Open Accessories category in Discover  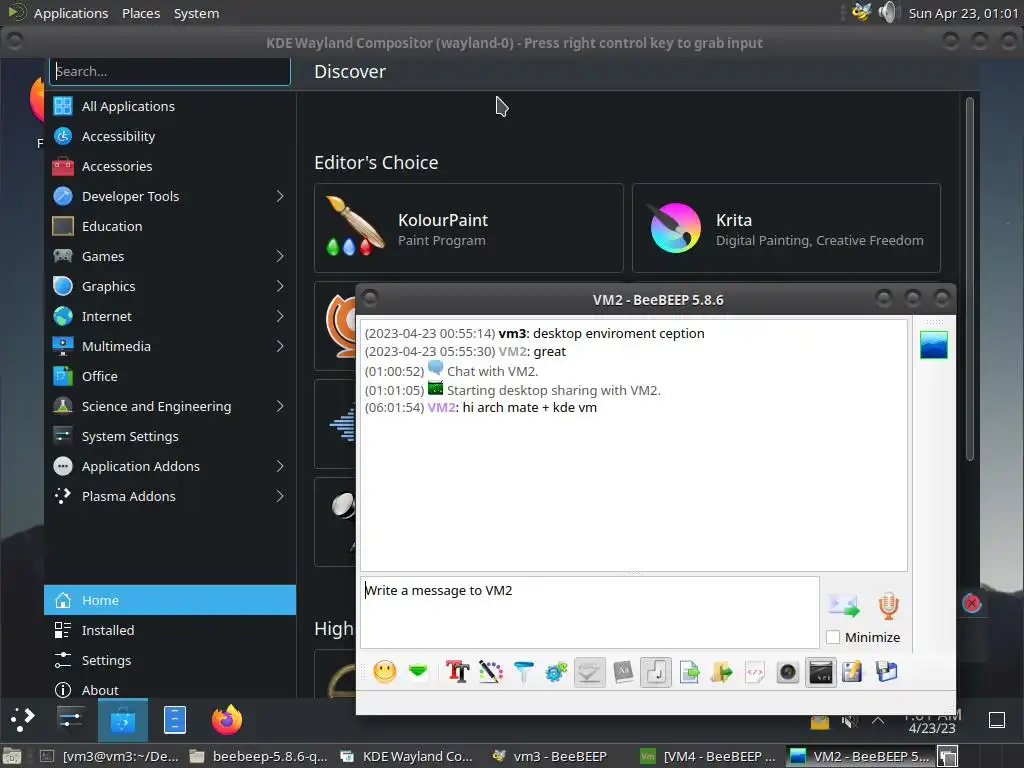click(x=170, y=166)
